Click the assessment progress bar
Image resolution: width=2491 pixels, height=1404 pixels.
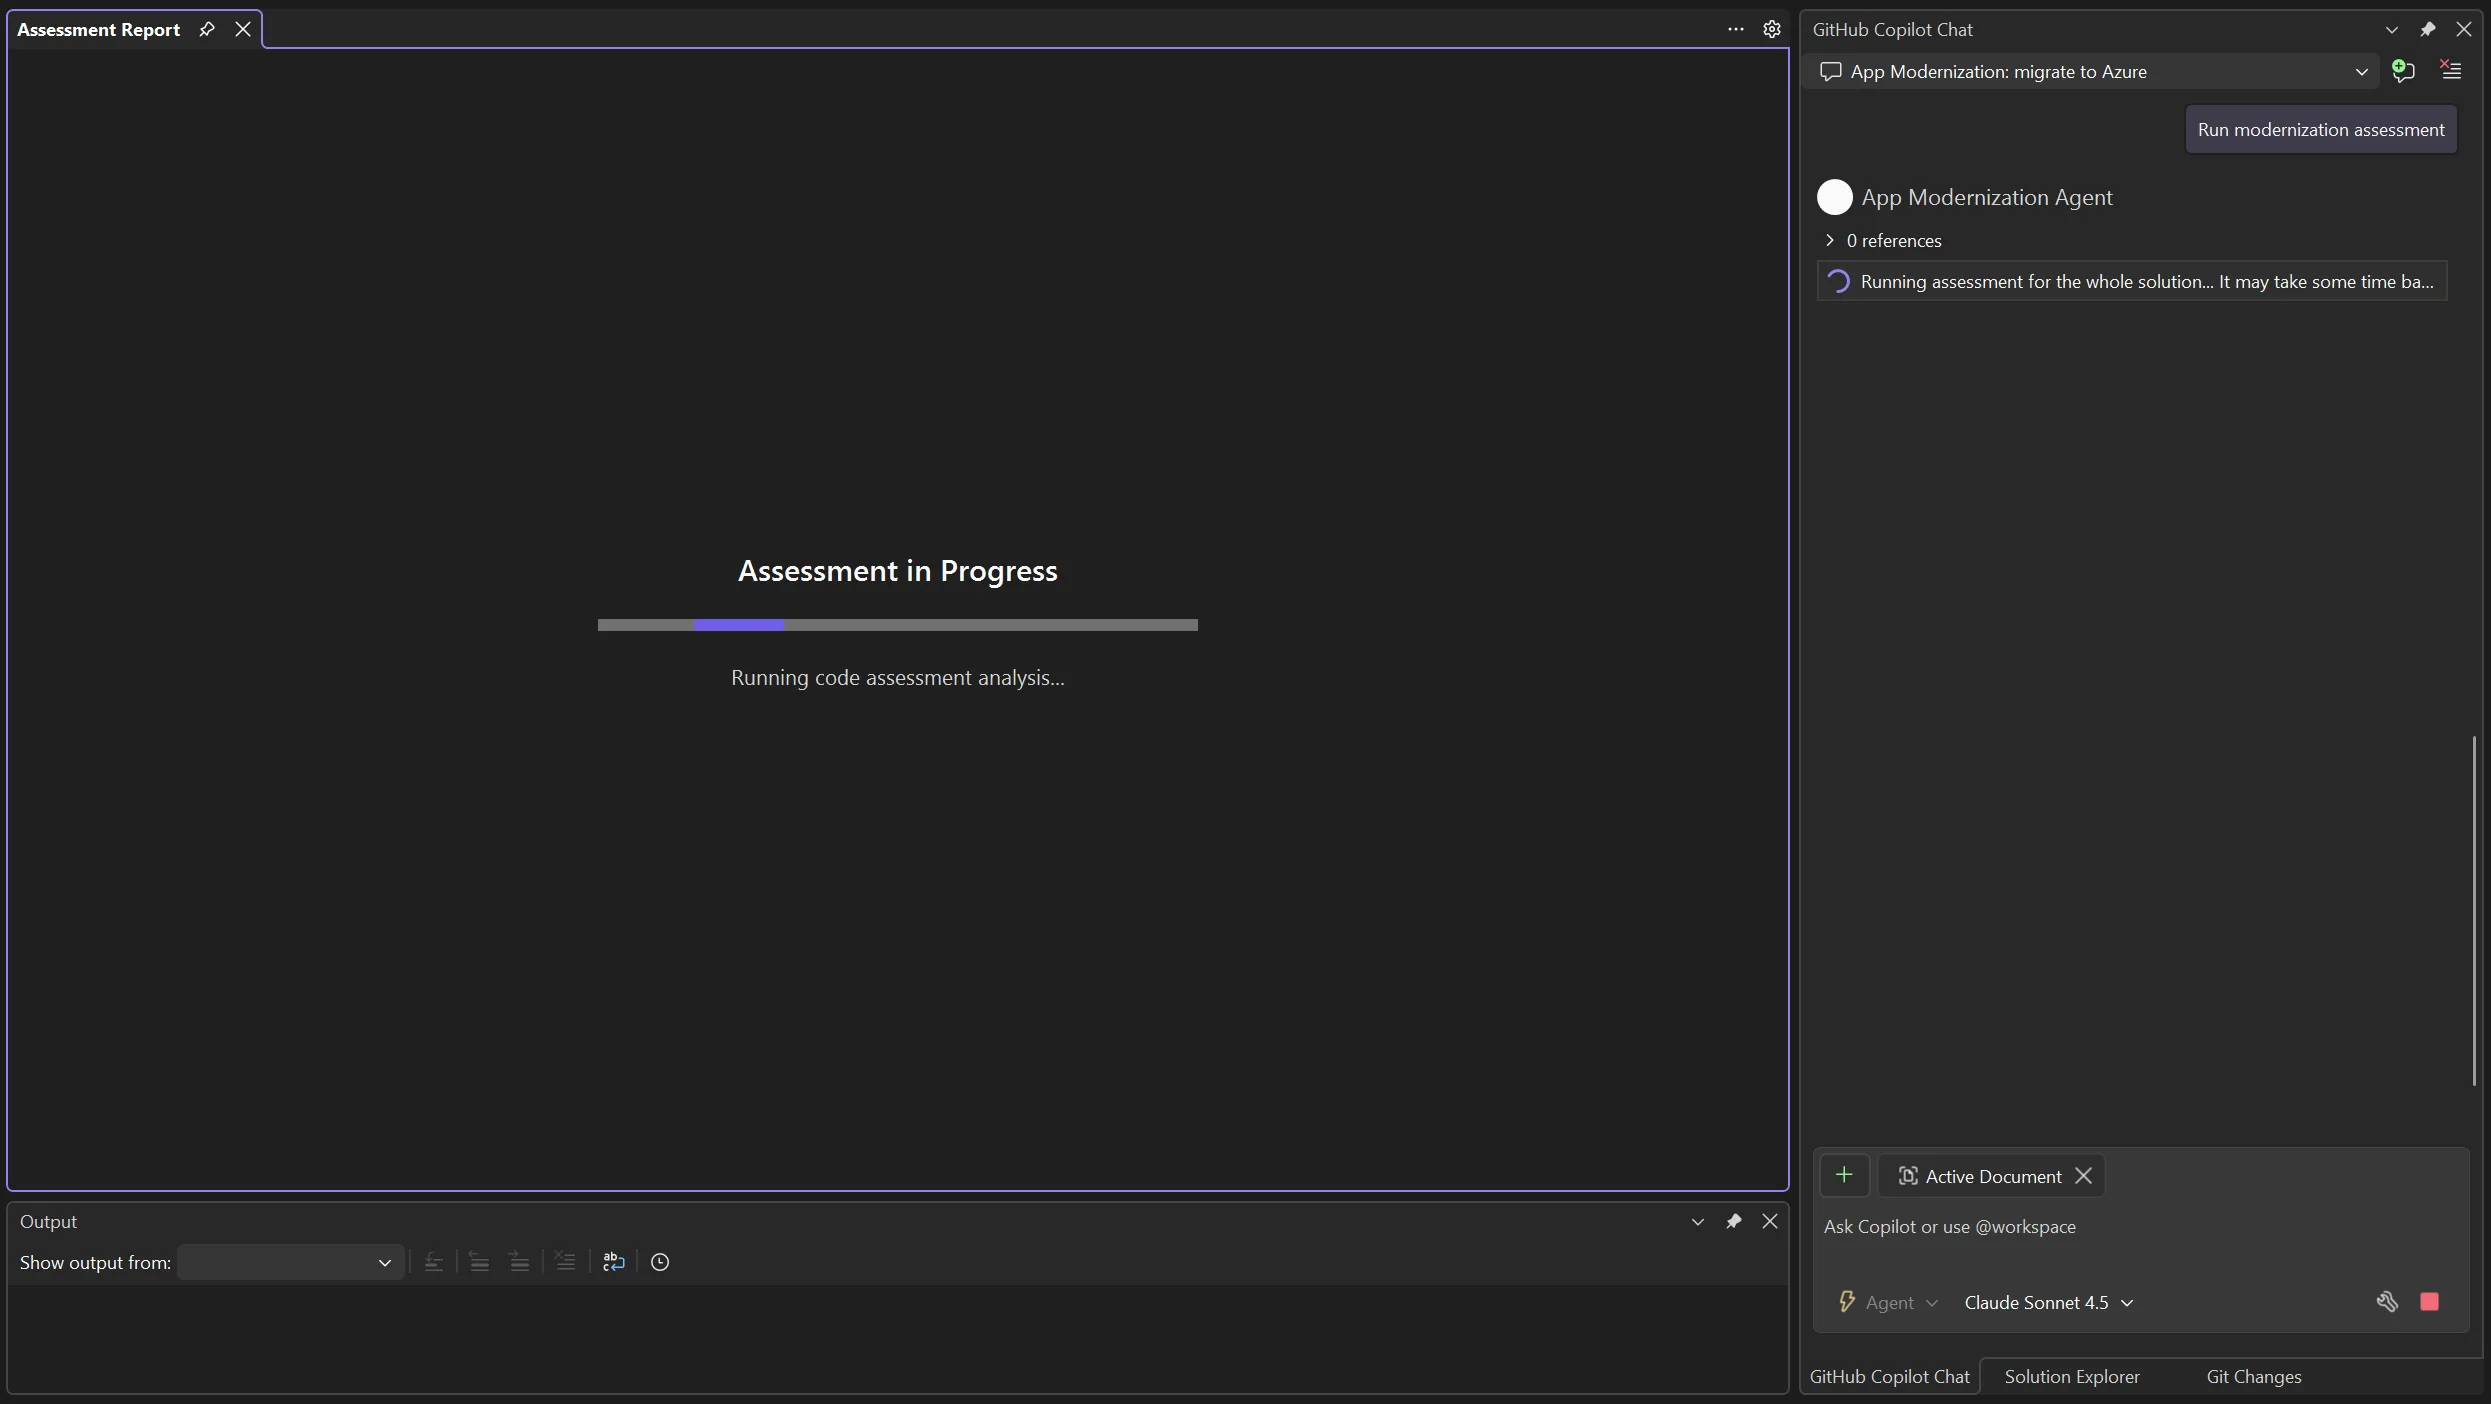tap(896, 624)
